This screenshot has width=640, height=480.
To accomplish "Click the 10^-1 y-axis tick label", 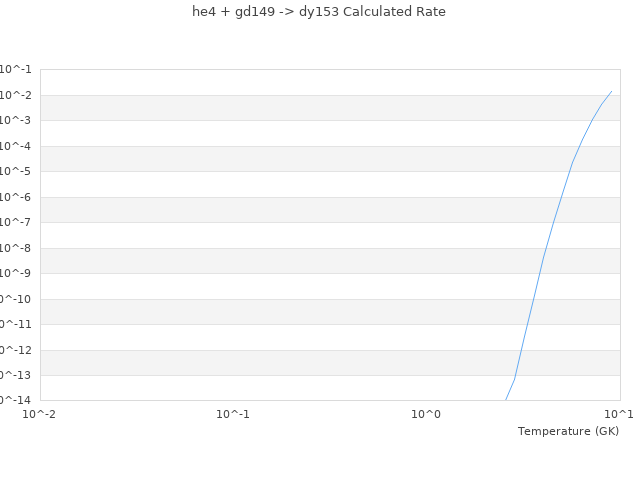I will (x=15, y=70).
